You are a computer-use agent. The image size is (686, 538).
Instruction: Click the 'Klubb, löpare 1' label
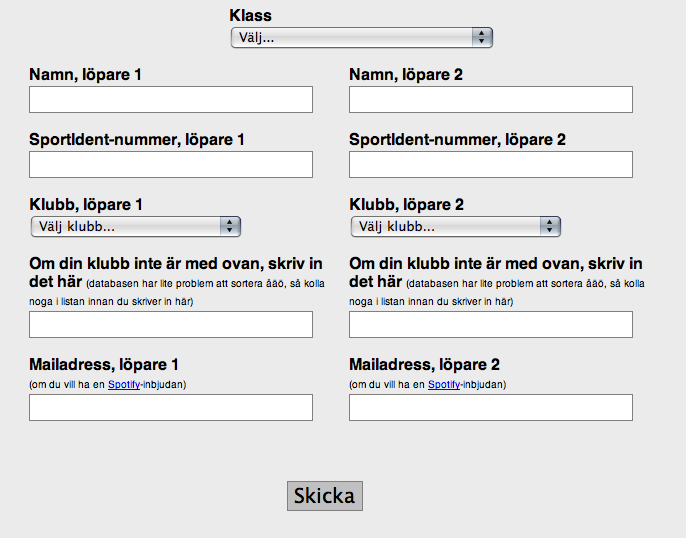click(86, 204)
